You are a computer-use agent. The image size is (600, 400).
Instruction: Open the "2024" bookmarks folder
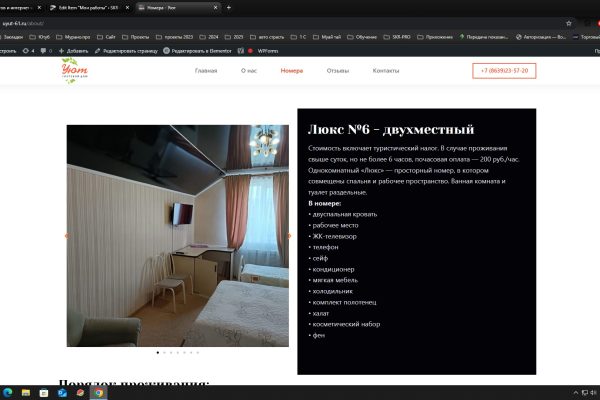209,37
